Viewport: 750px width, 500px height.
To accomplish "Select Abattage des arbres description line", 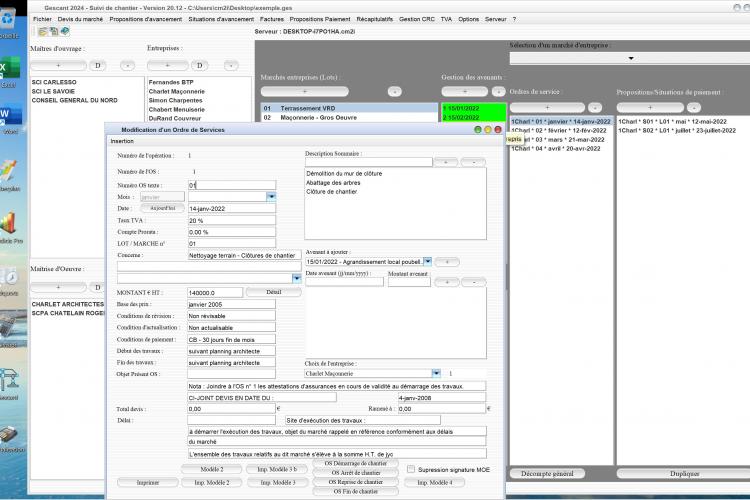I will click(333, 183).
